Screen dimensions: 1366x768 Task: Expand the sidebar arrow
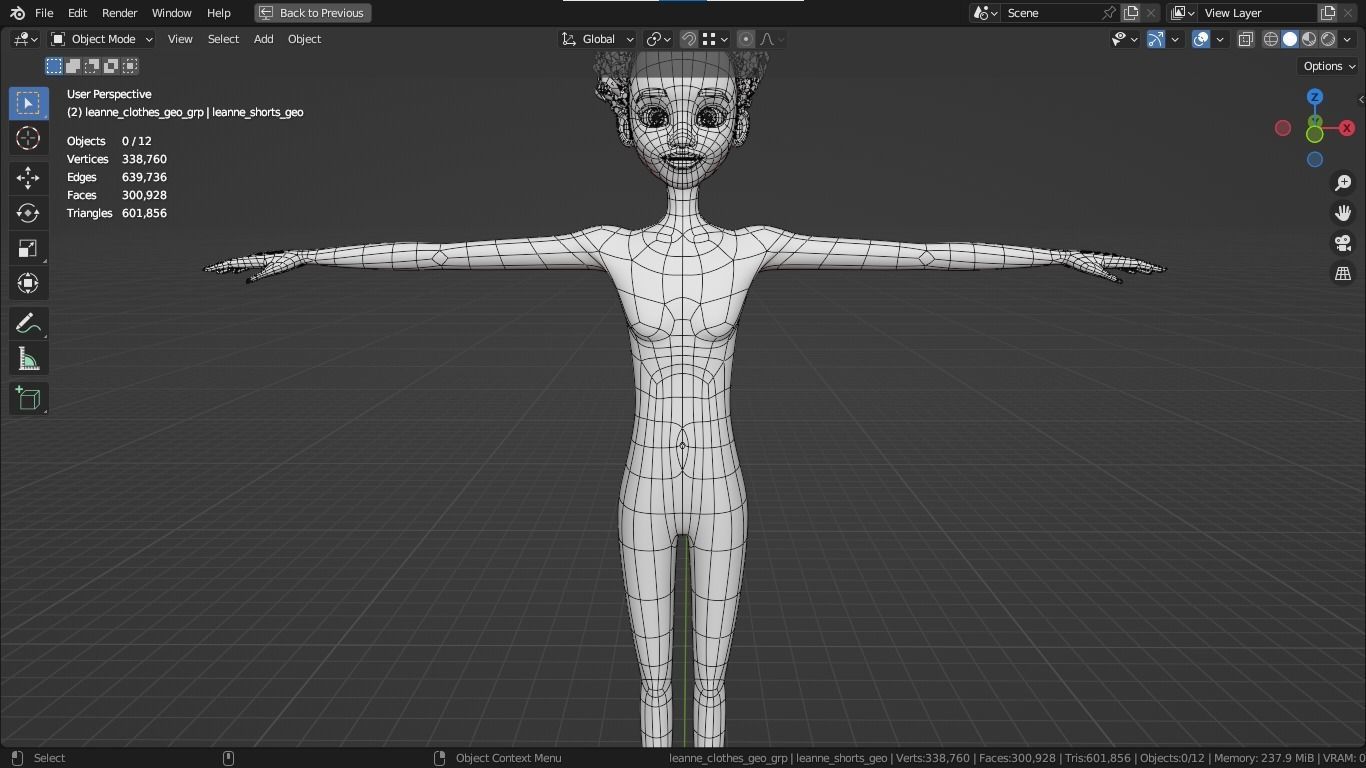1361,99
